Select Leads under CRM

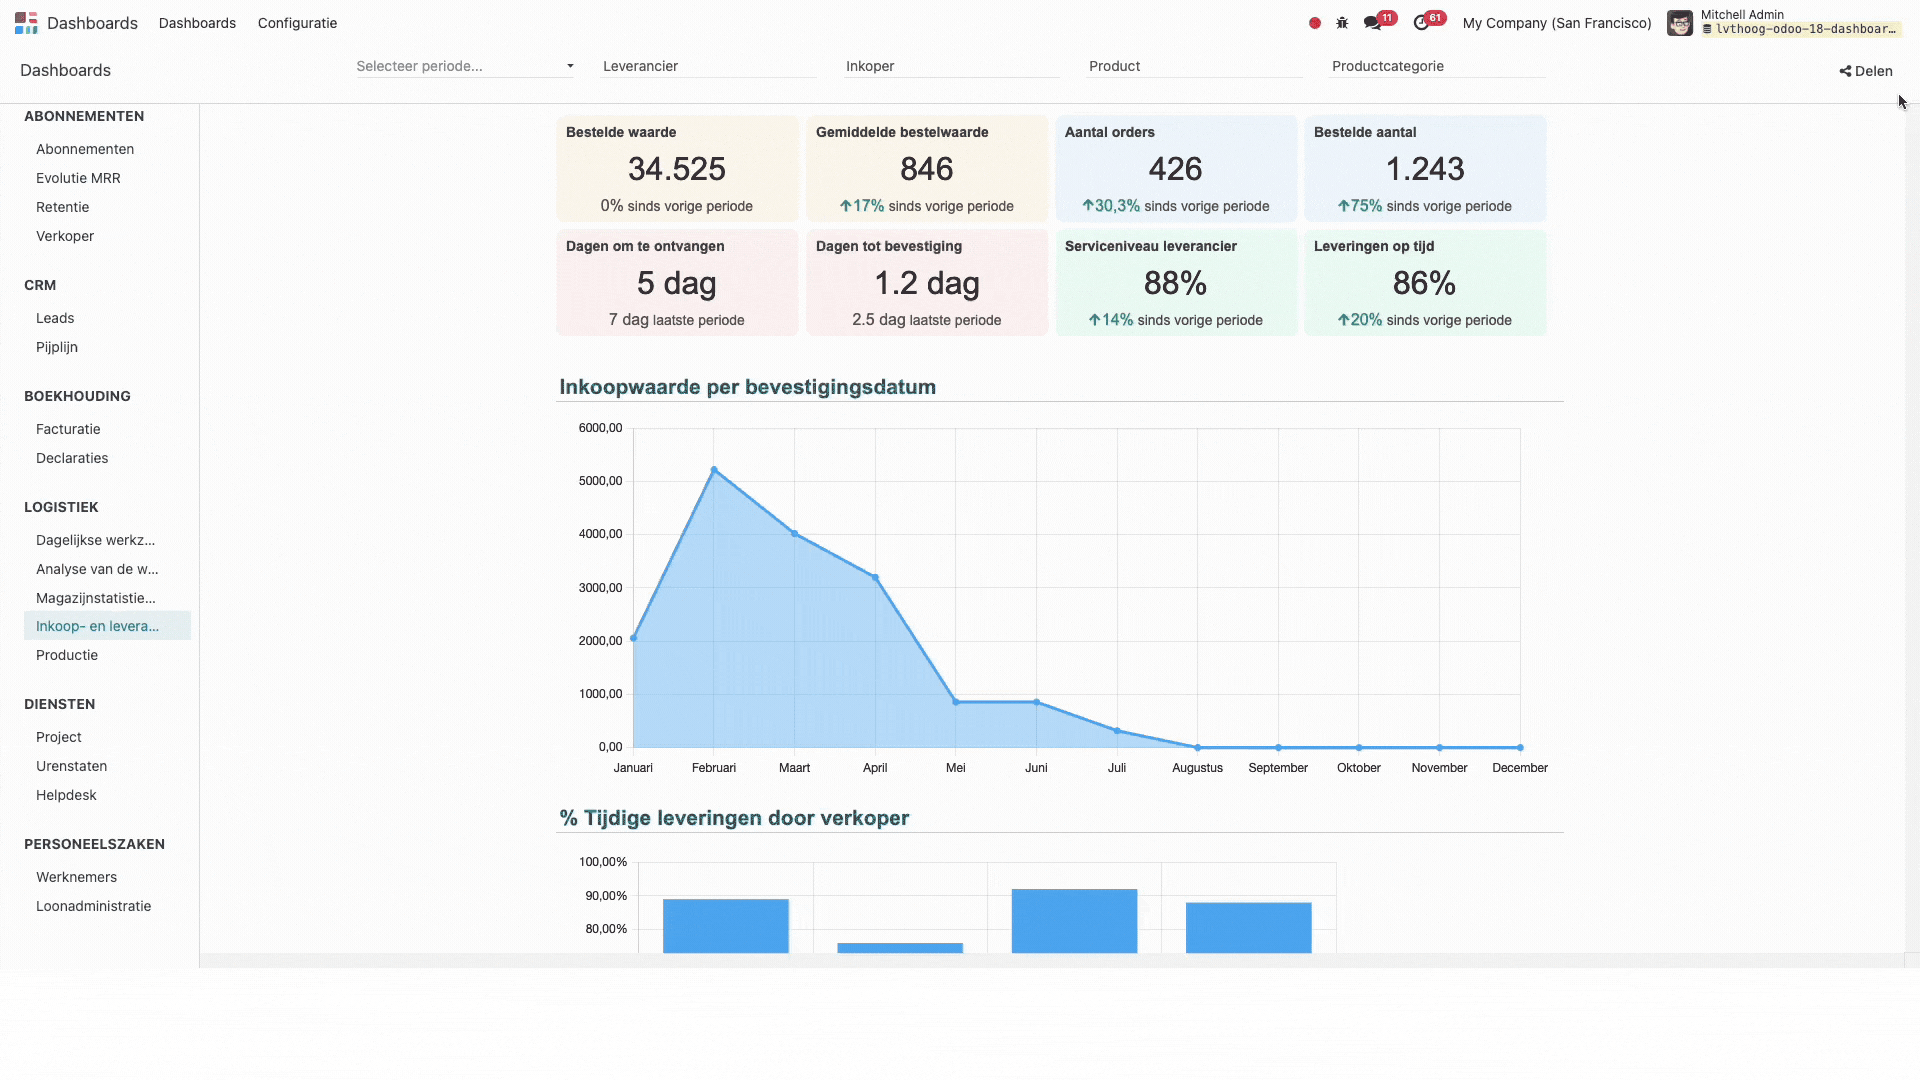tap(54, 317)
